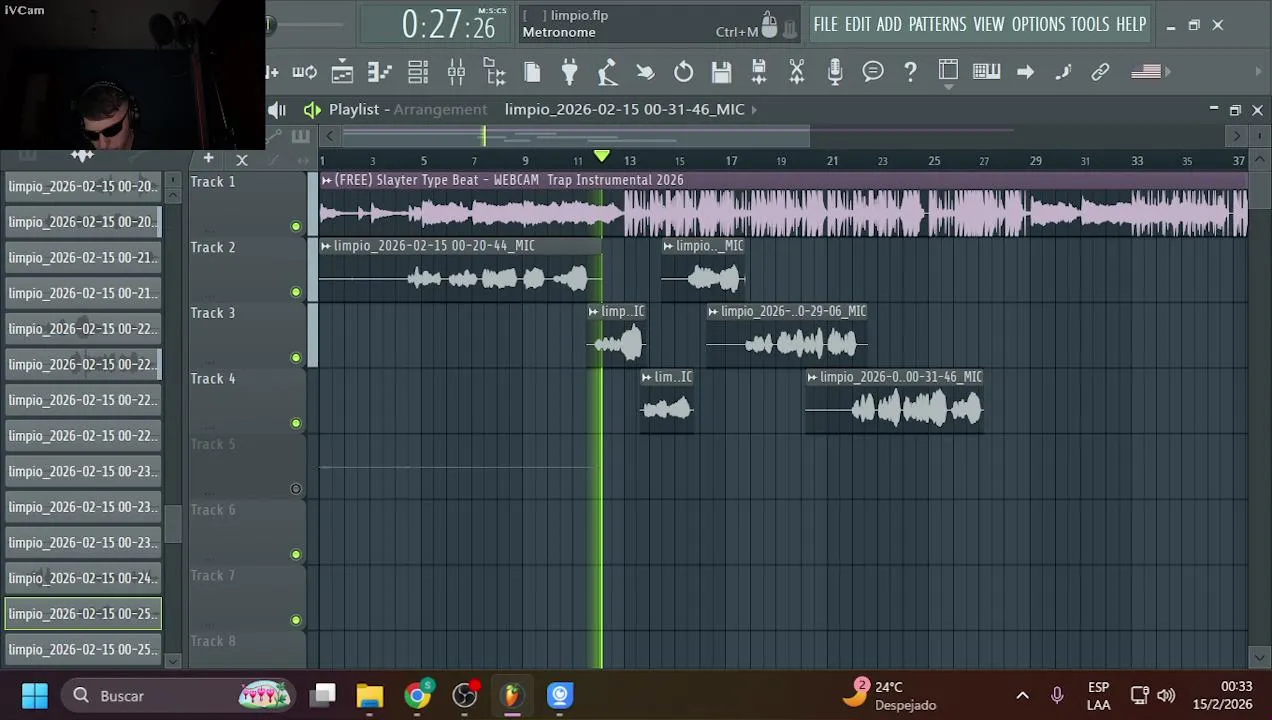Mute Track 2 with its green light

(295, 292)
